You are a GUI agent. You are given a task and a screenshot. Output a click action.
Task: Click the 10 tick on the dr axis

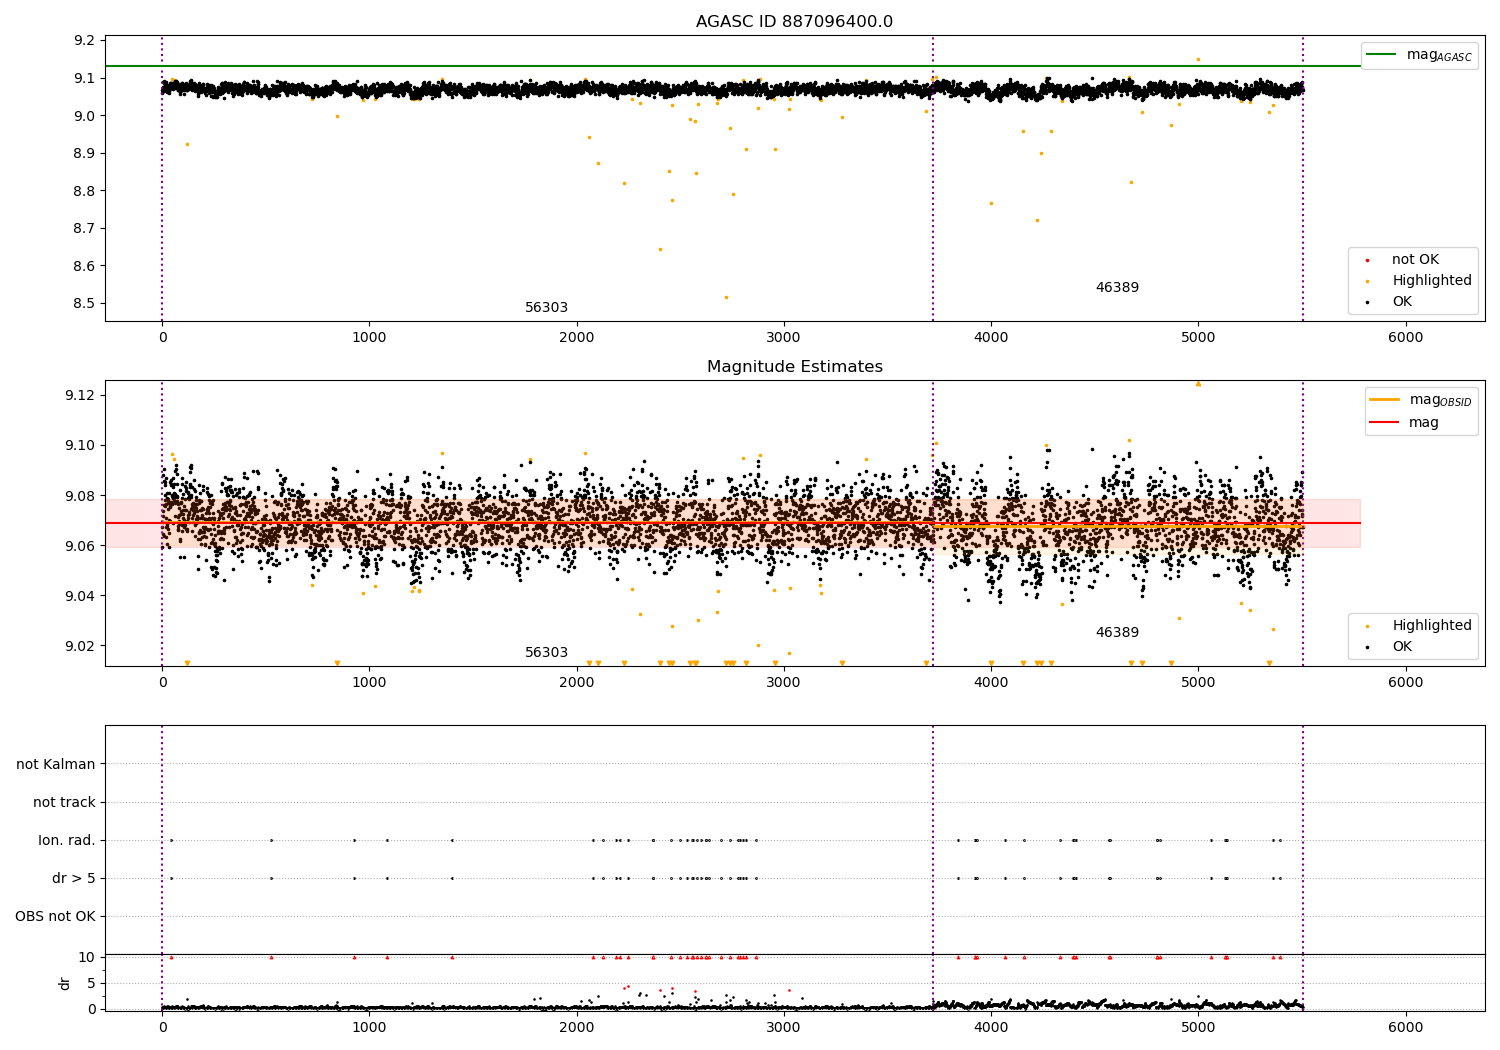pyautogui.click(x=87, y=957)
